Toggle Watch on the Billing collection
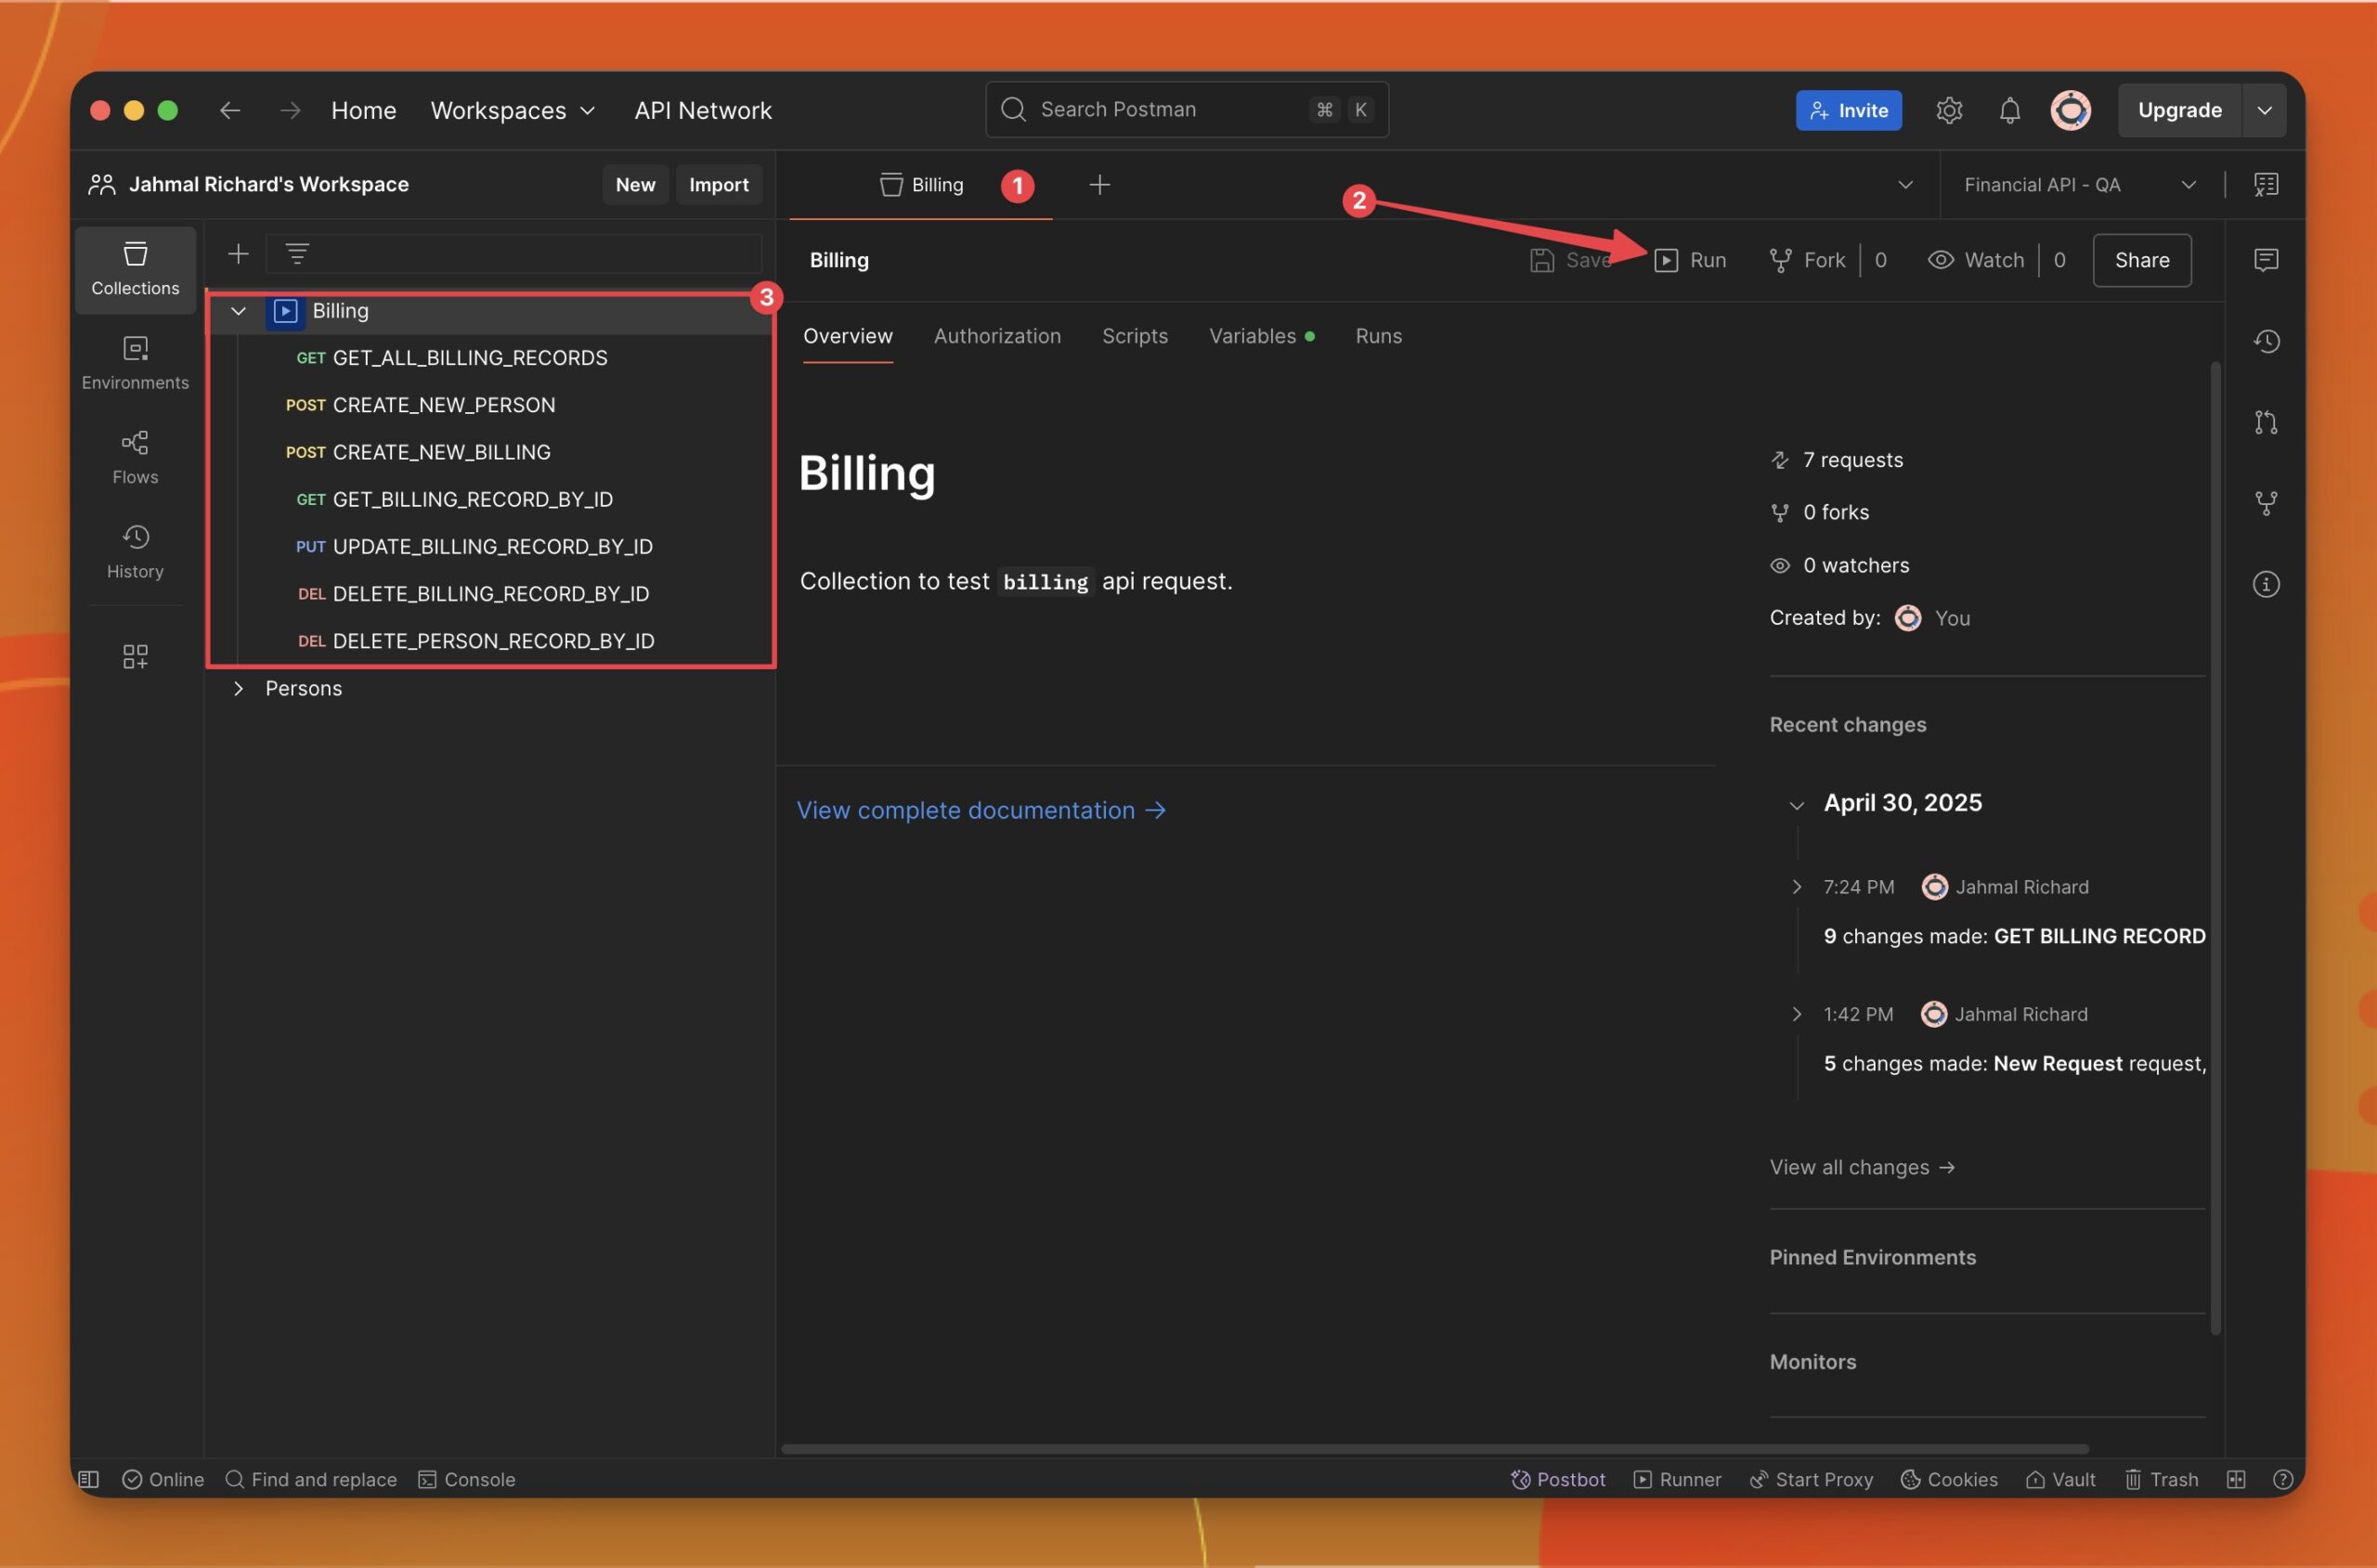 click(x=1975, y=260)
